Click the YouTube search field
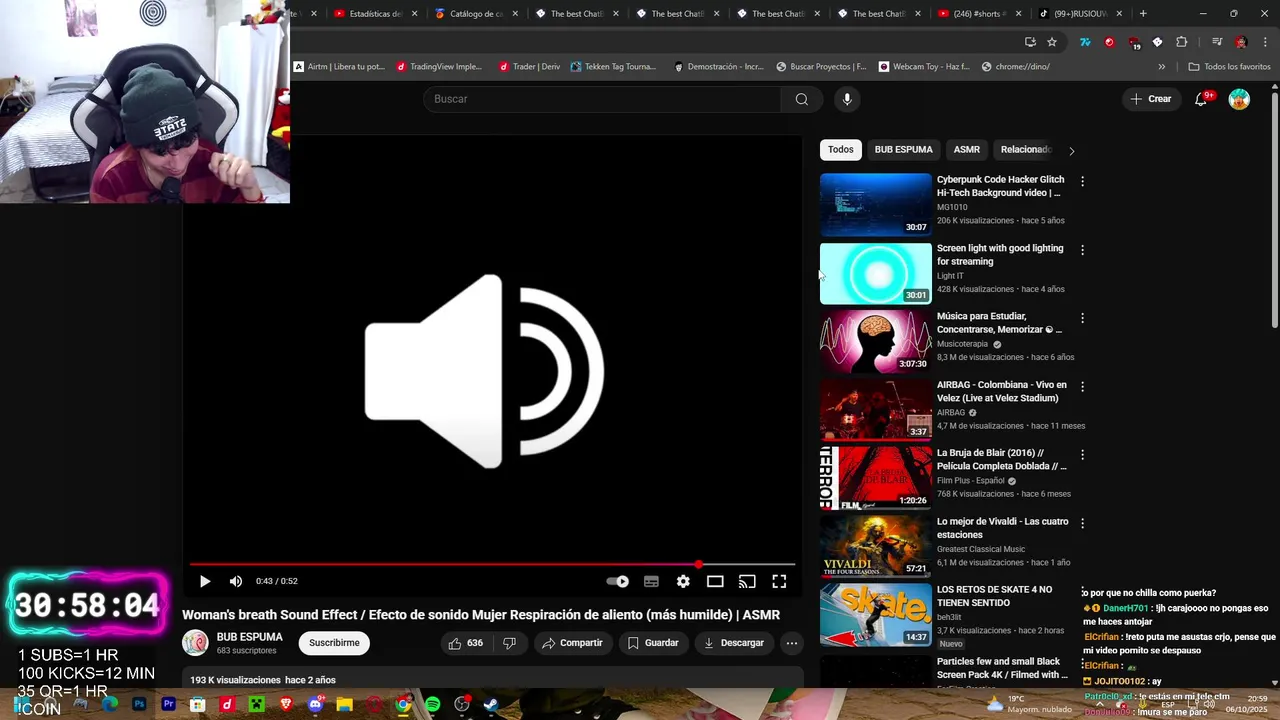 click(602, 99)
